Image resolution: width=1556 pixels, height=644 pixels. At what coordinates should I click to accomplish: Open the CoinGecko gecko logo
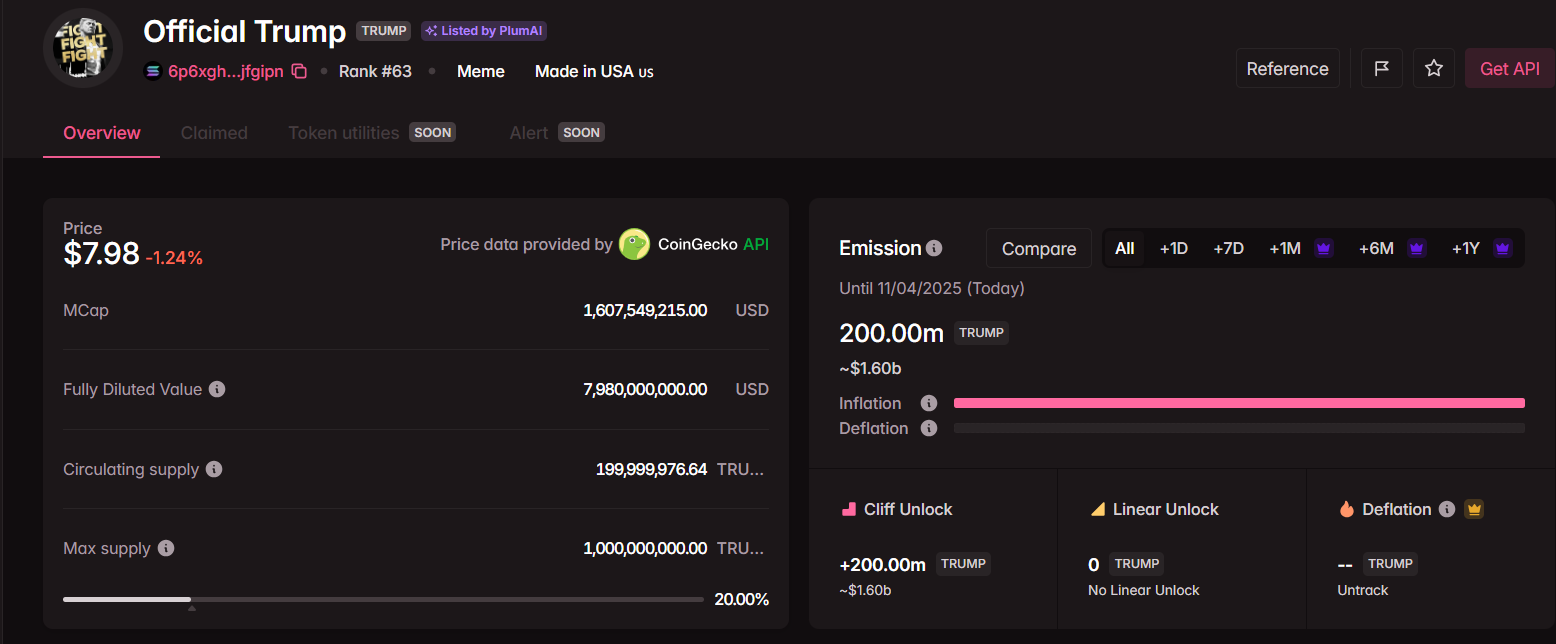click(634, 244)
